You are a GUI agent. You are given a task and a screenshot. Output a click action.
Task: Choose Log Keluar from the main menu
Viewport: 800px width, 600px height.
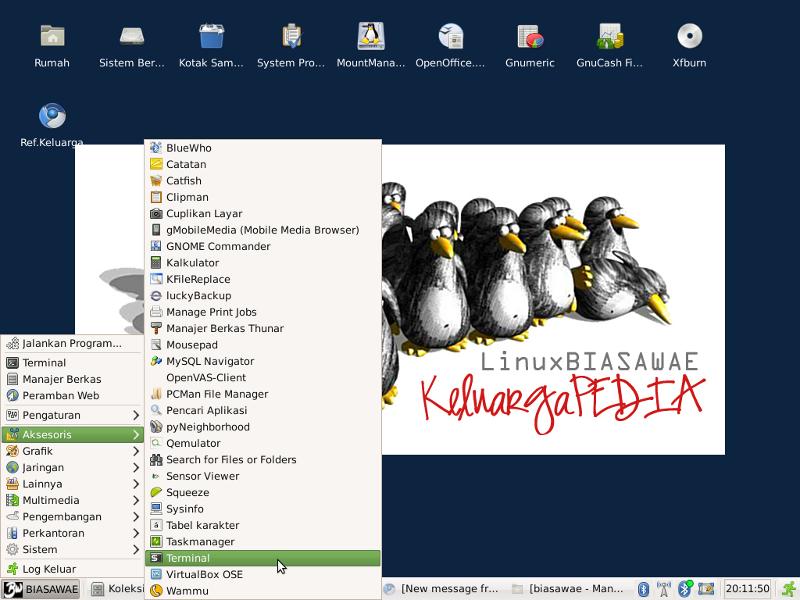pos(48,569)
